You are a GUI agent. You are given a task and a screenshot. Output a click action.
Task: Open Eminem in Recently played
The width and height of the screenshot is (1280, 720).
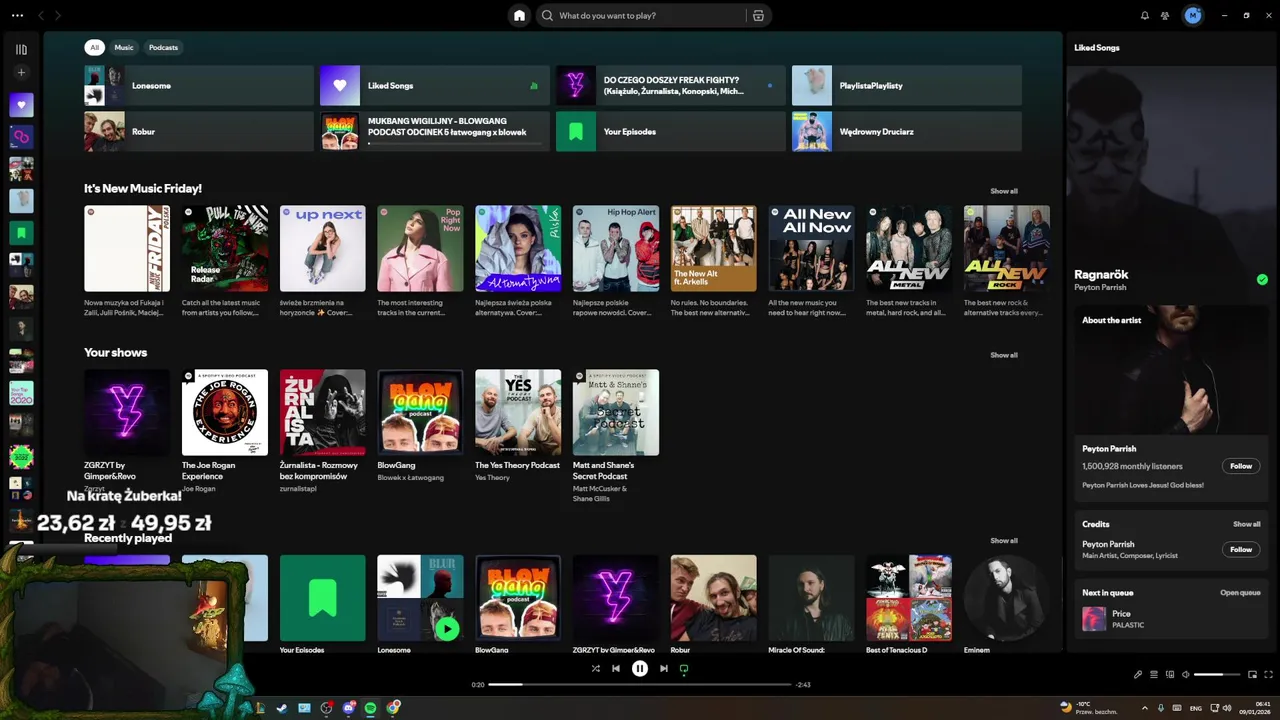[1006, 605]
